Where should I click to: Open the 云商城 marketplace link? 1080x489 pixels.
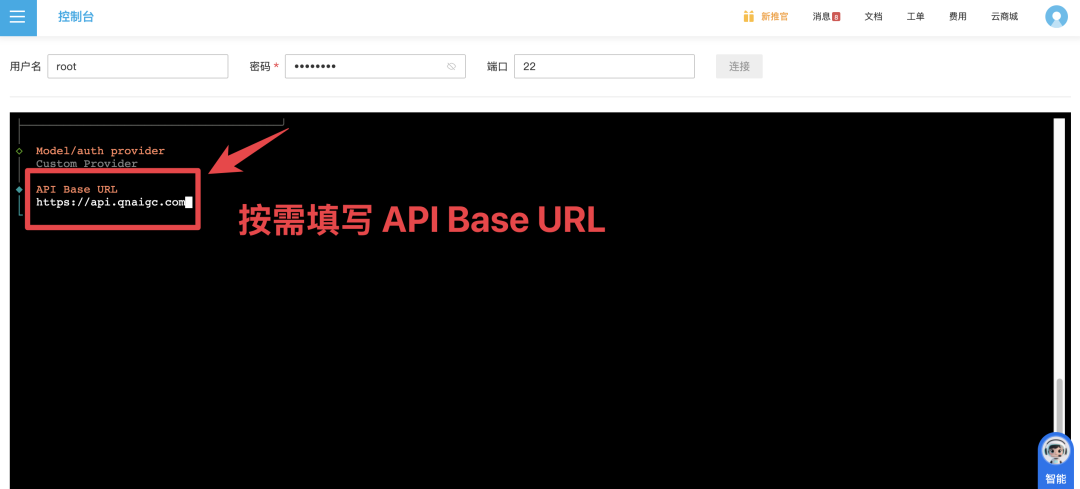pos(1004,17)
